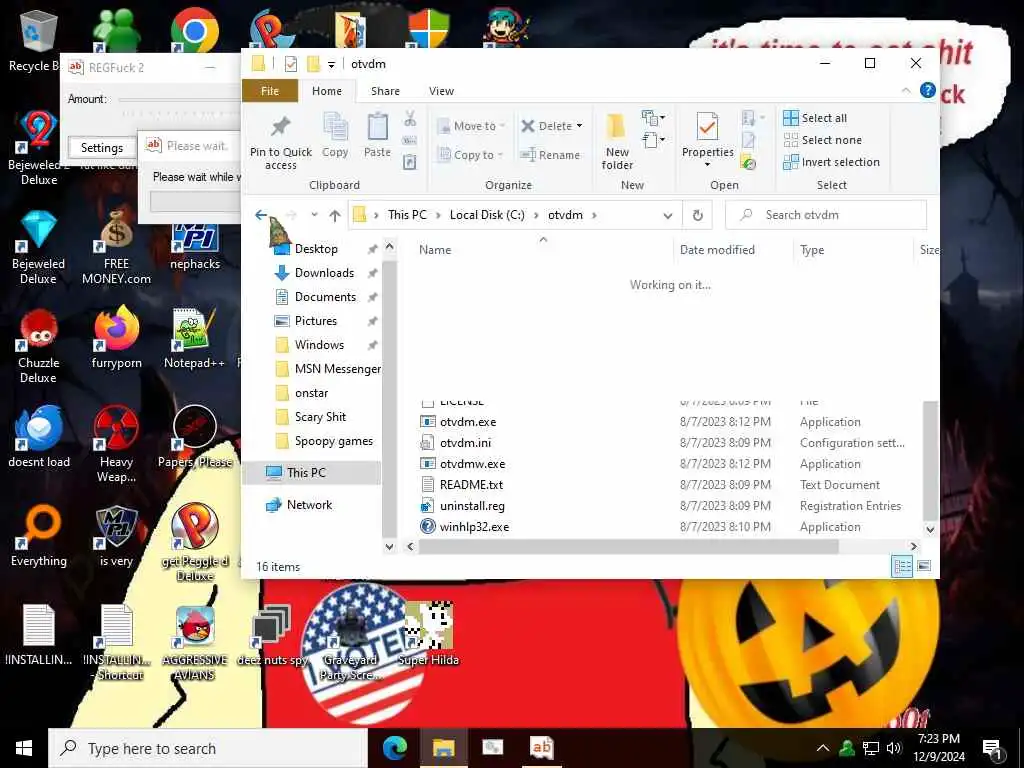The height and width of the screenshot is (768, 1024).
Task: Select Downloads in navigation pane
Action: 324,273
